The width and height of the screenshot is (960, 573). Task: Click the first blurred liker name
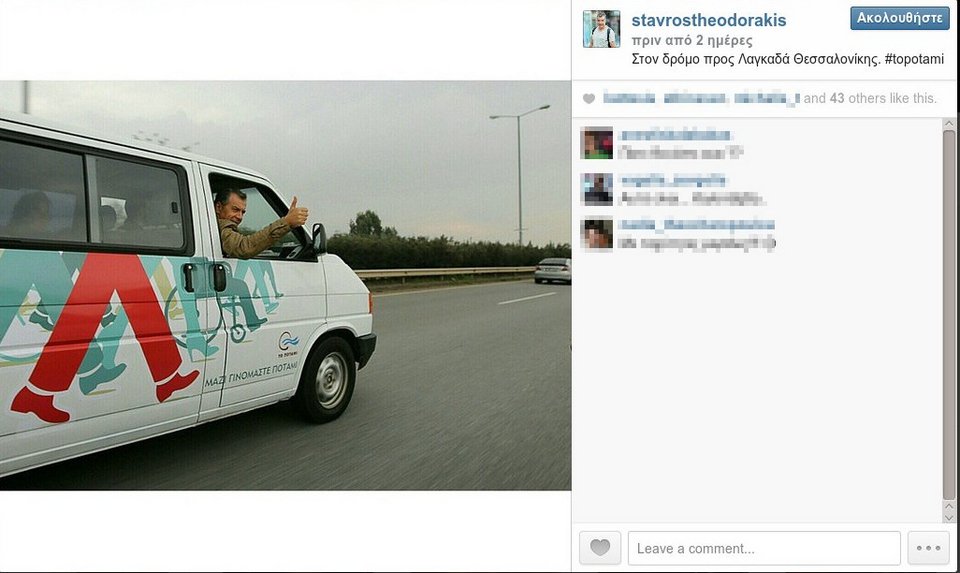click(629, 98)
